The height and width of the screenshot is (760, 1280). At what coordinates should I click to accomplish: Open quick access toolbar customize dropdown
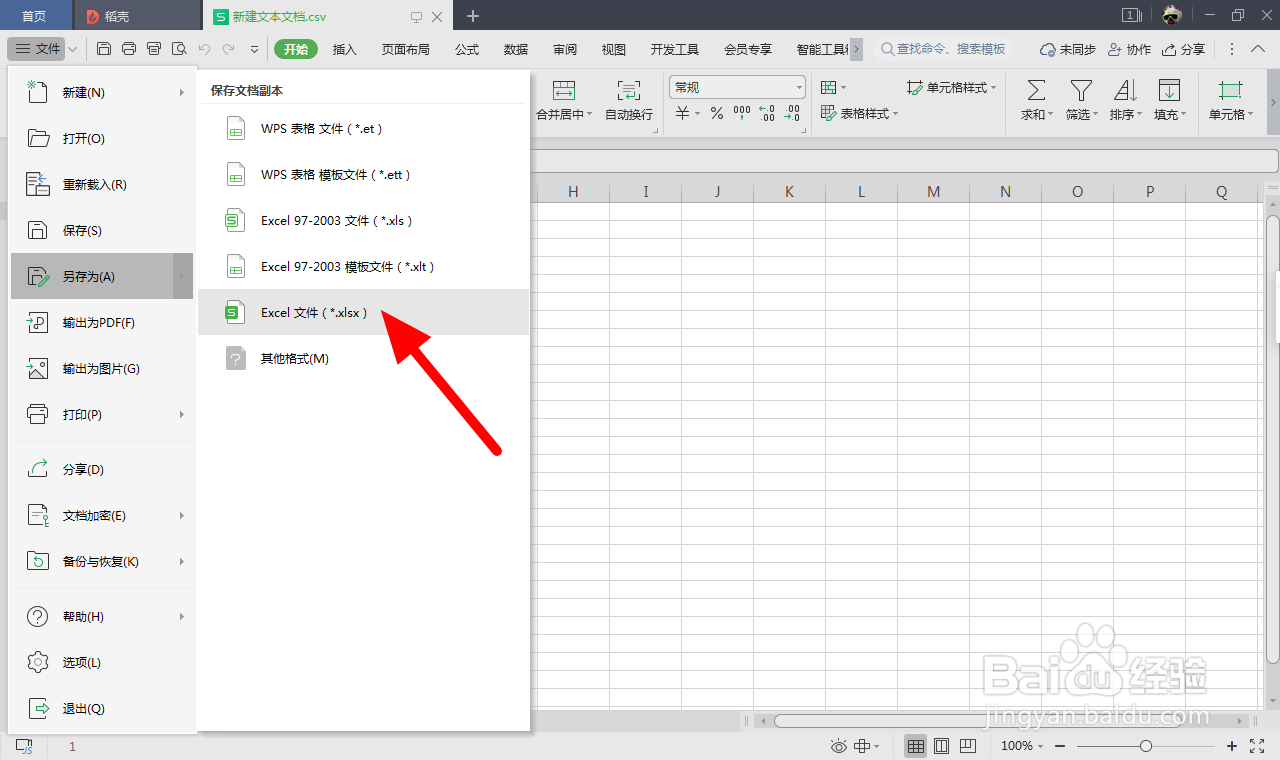(254, 49)
